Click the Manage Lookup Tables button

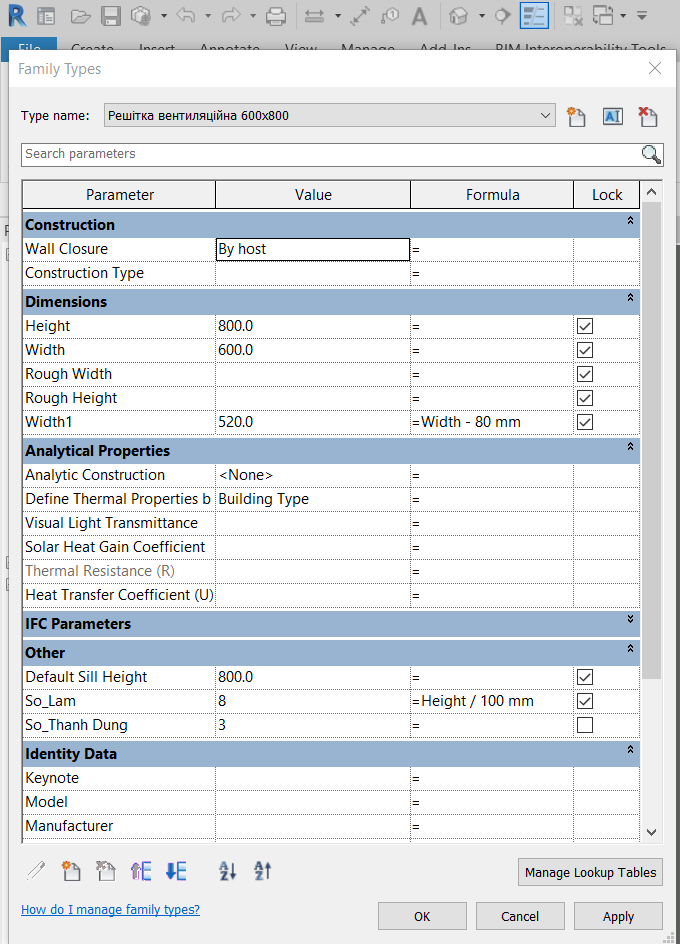[x=590, y=873]
